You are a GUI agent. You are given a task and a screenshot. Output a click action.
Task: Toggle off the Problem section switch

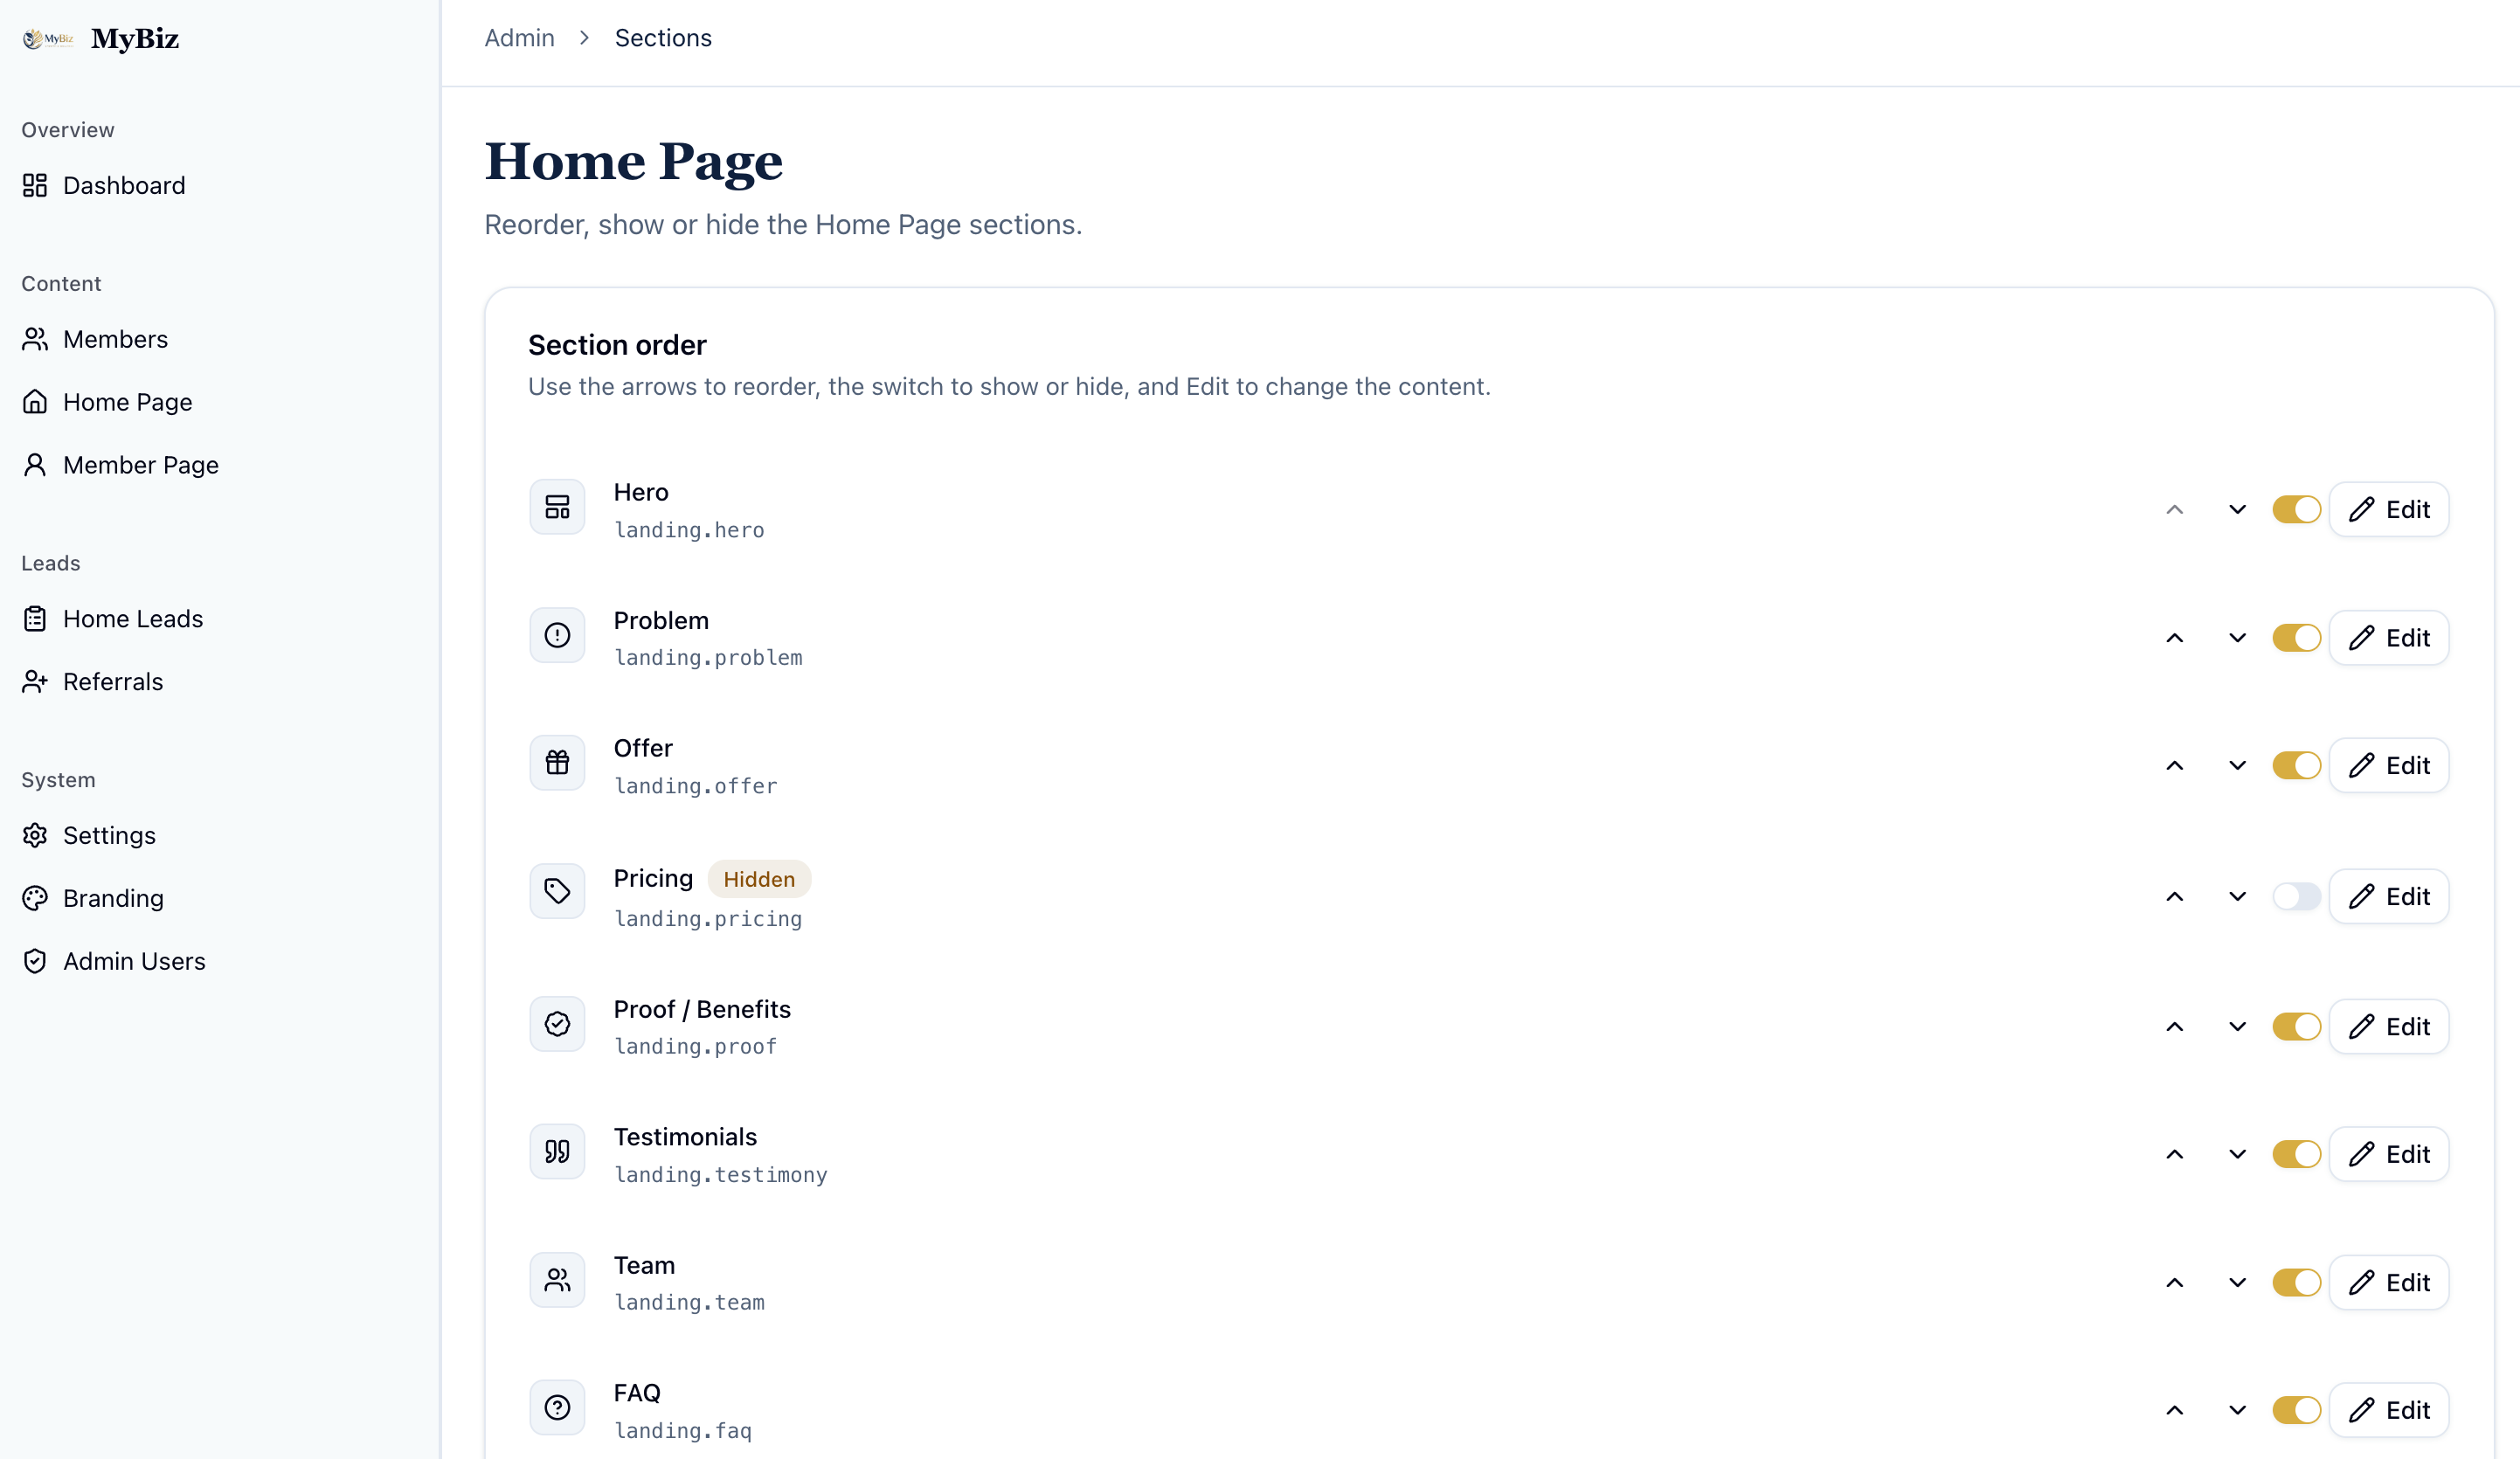click(x=2296, y=638)
